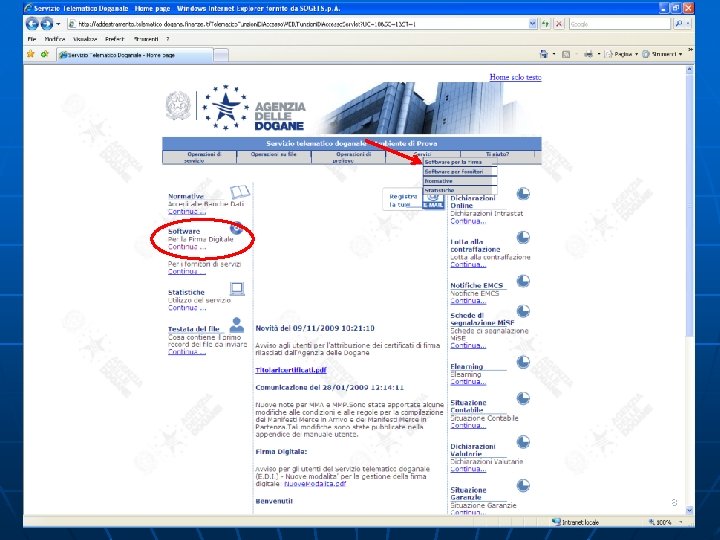Click the printer icon in command bar
The image size is (720, 540).
pyautogui.click(x=588, y=54)
